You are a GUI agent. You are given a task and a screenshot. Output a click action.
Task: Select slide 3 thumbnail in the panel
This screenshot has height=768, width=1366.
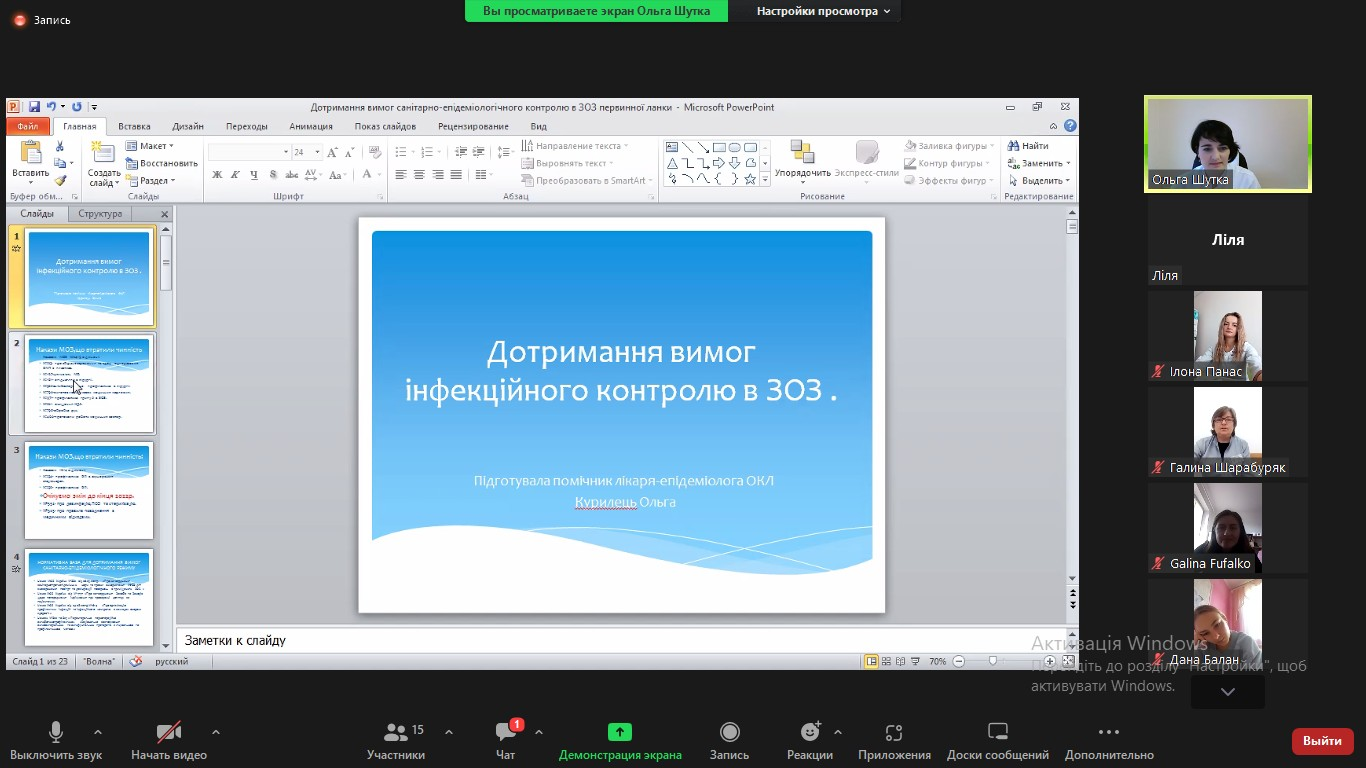pyautogui.click(x=89, y=491)
